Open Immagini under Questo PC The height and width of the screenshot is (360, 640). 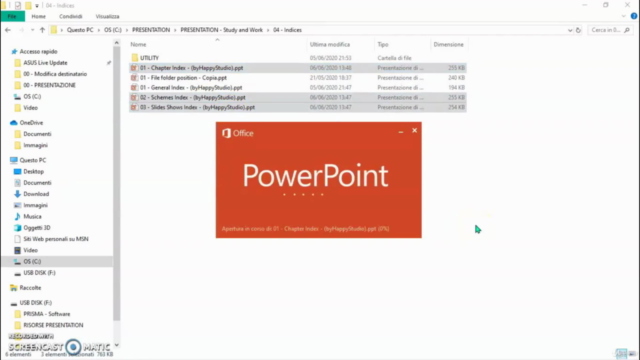click(35, 205)
